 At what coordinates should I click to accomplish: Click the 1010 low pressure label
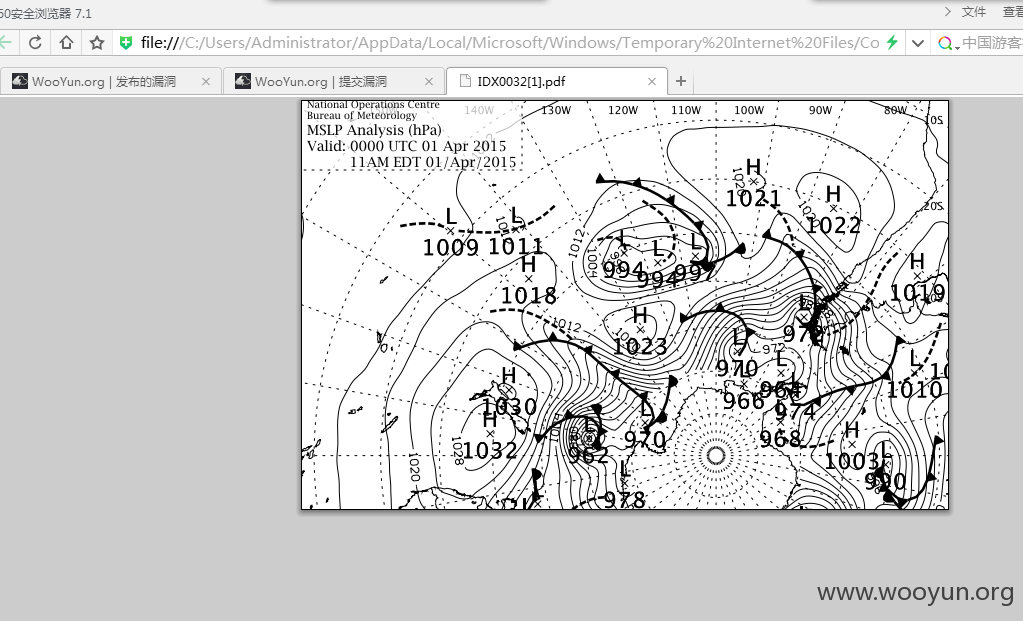[x=914, y=390]
